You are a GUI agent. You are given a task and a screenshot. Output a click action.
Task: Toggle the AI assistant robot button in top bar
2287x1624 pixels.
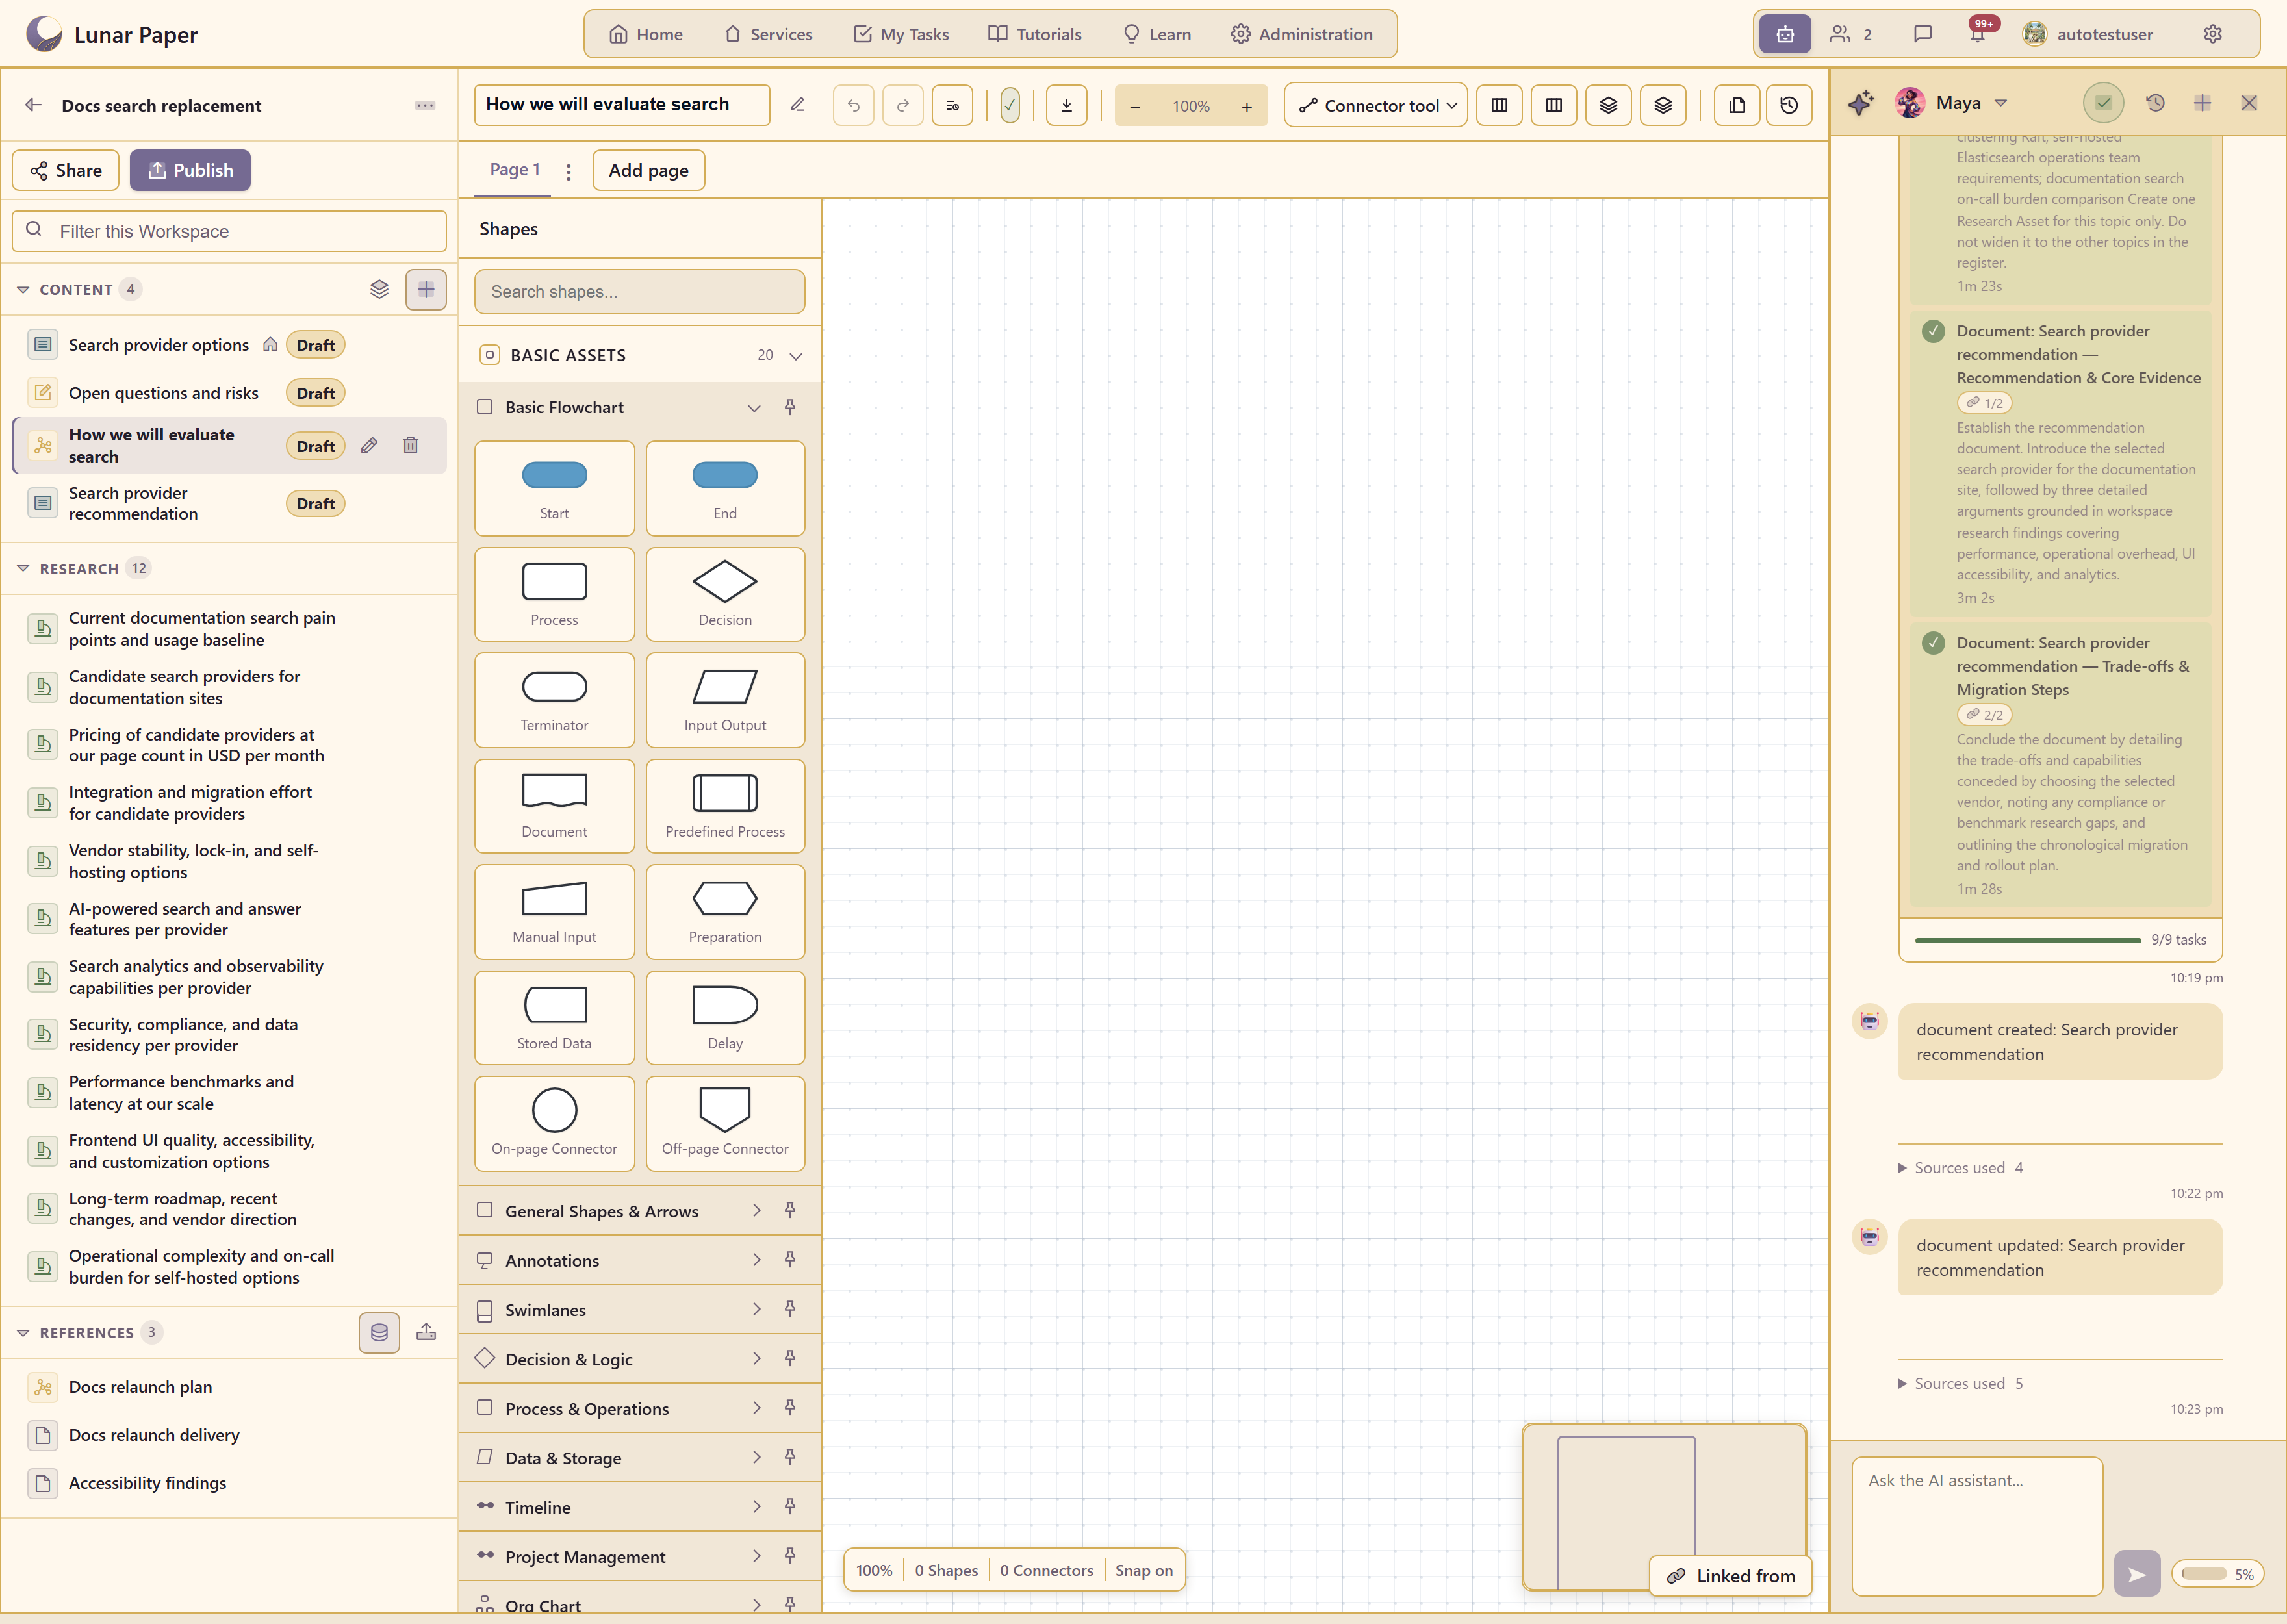tap(1785, 34)
